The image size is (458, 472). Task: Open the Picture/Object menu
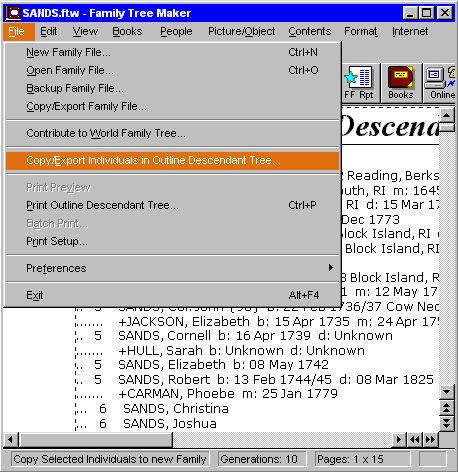point(242,31)
